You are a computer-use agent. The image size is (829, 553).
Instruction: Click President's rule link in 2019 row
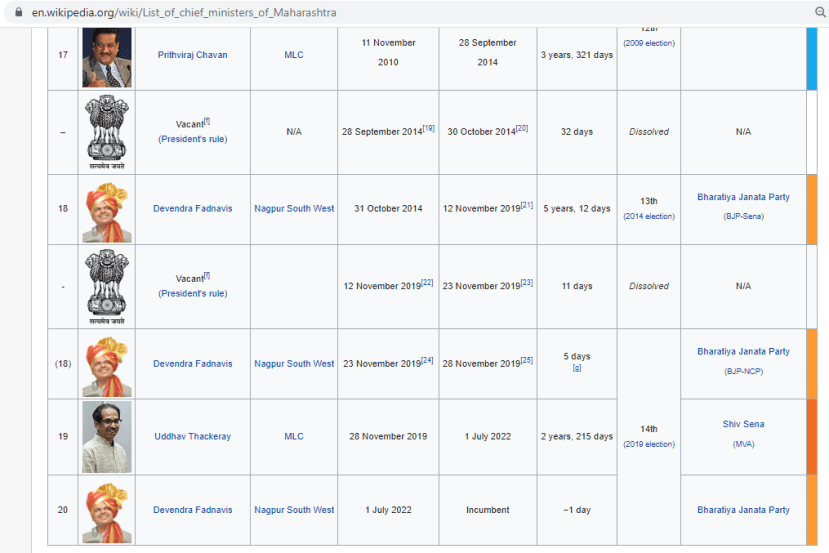(x=192, y=294)
